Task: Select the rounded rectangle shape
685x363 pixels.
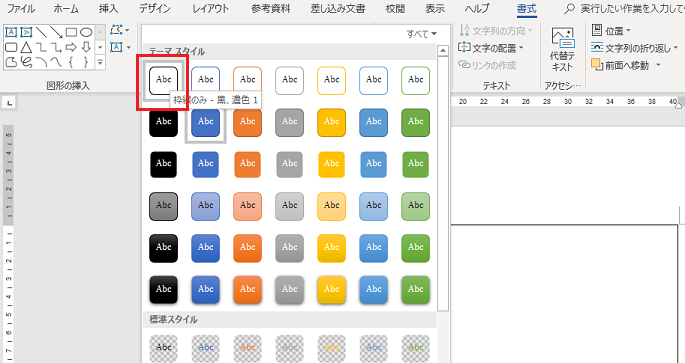Action: (x=11, y=47)
